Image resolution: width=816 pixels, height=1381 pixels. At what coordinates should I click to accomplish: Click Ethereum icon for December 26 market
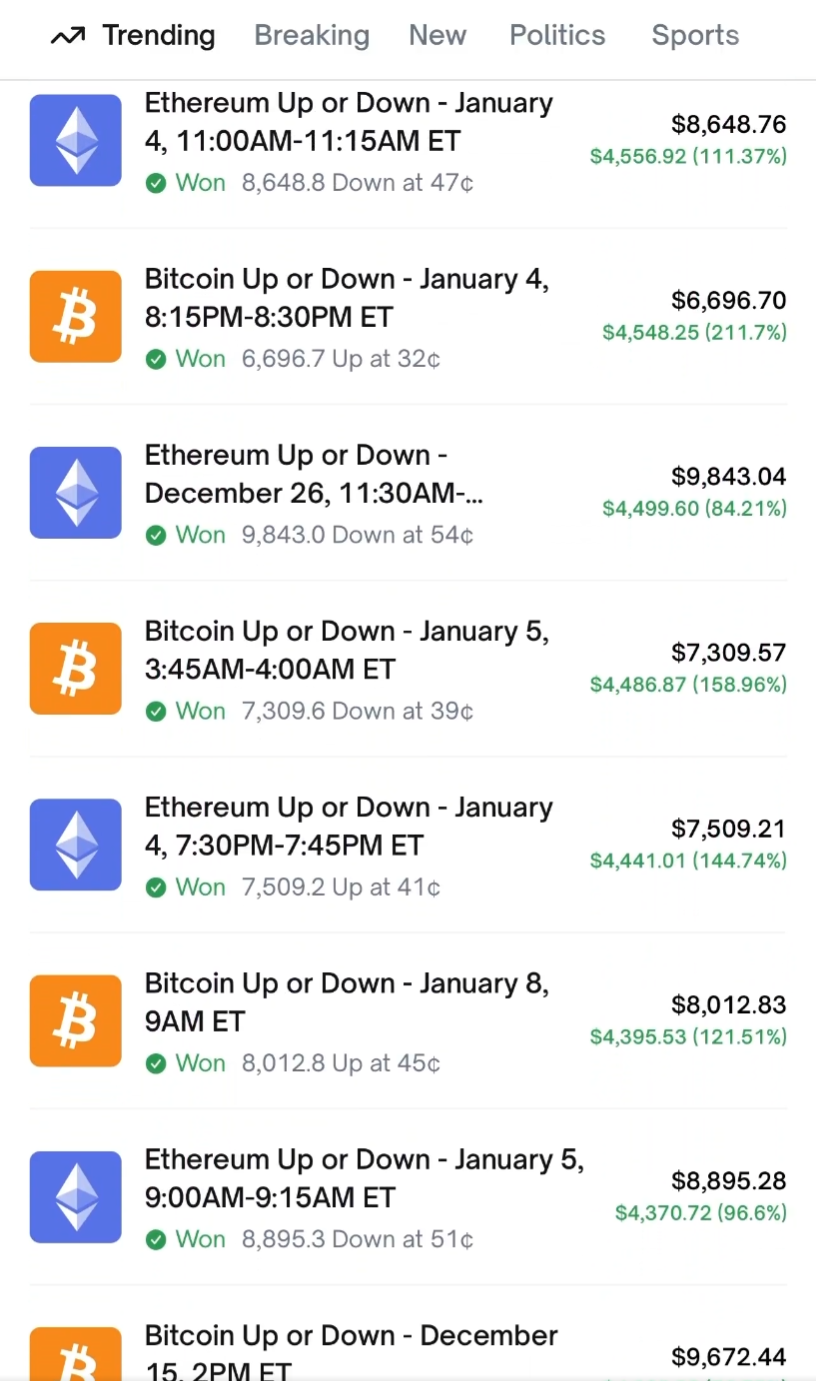(76, 493)
